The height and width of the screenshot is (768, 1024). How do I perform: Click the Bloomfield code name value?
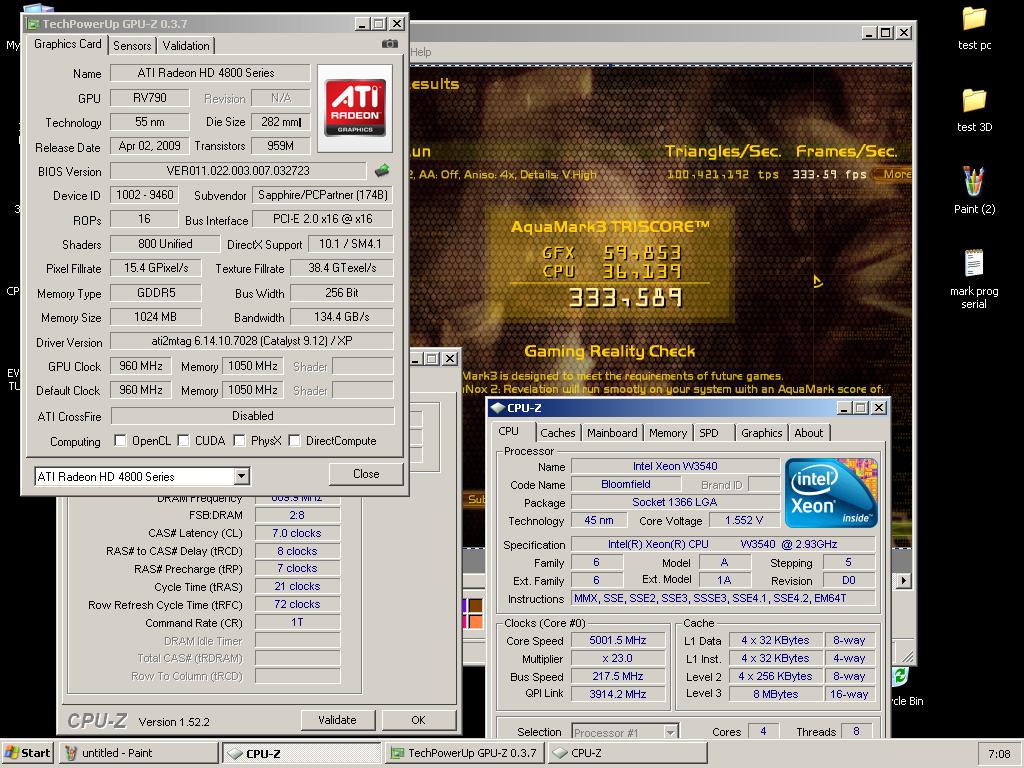pos(626,485)
